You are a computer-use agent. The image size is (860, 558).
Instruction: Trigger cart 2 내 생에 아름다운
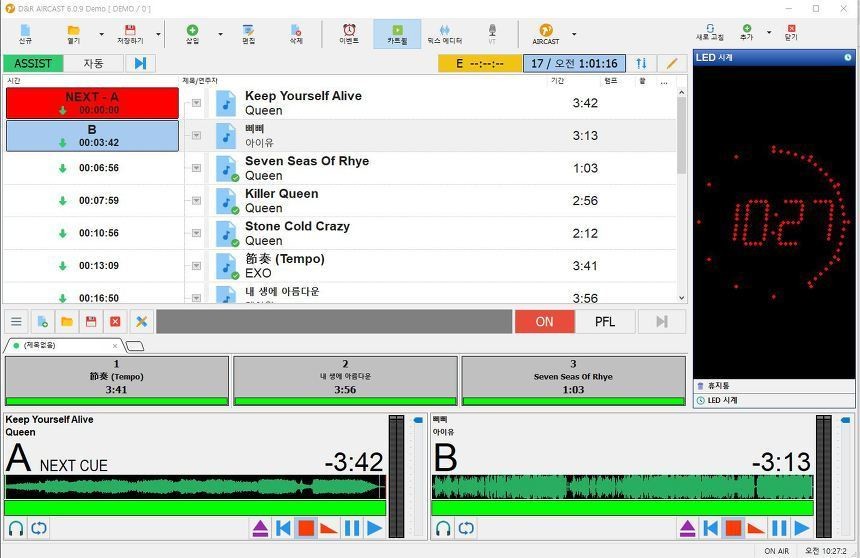click(345, 381)
